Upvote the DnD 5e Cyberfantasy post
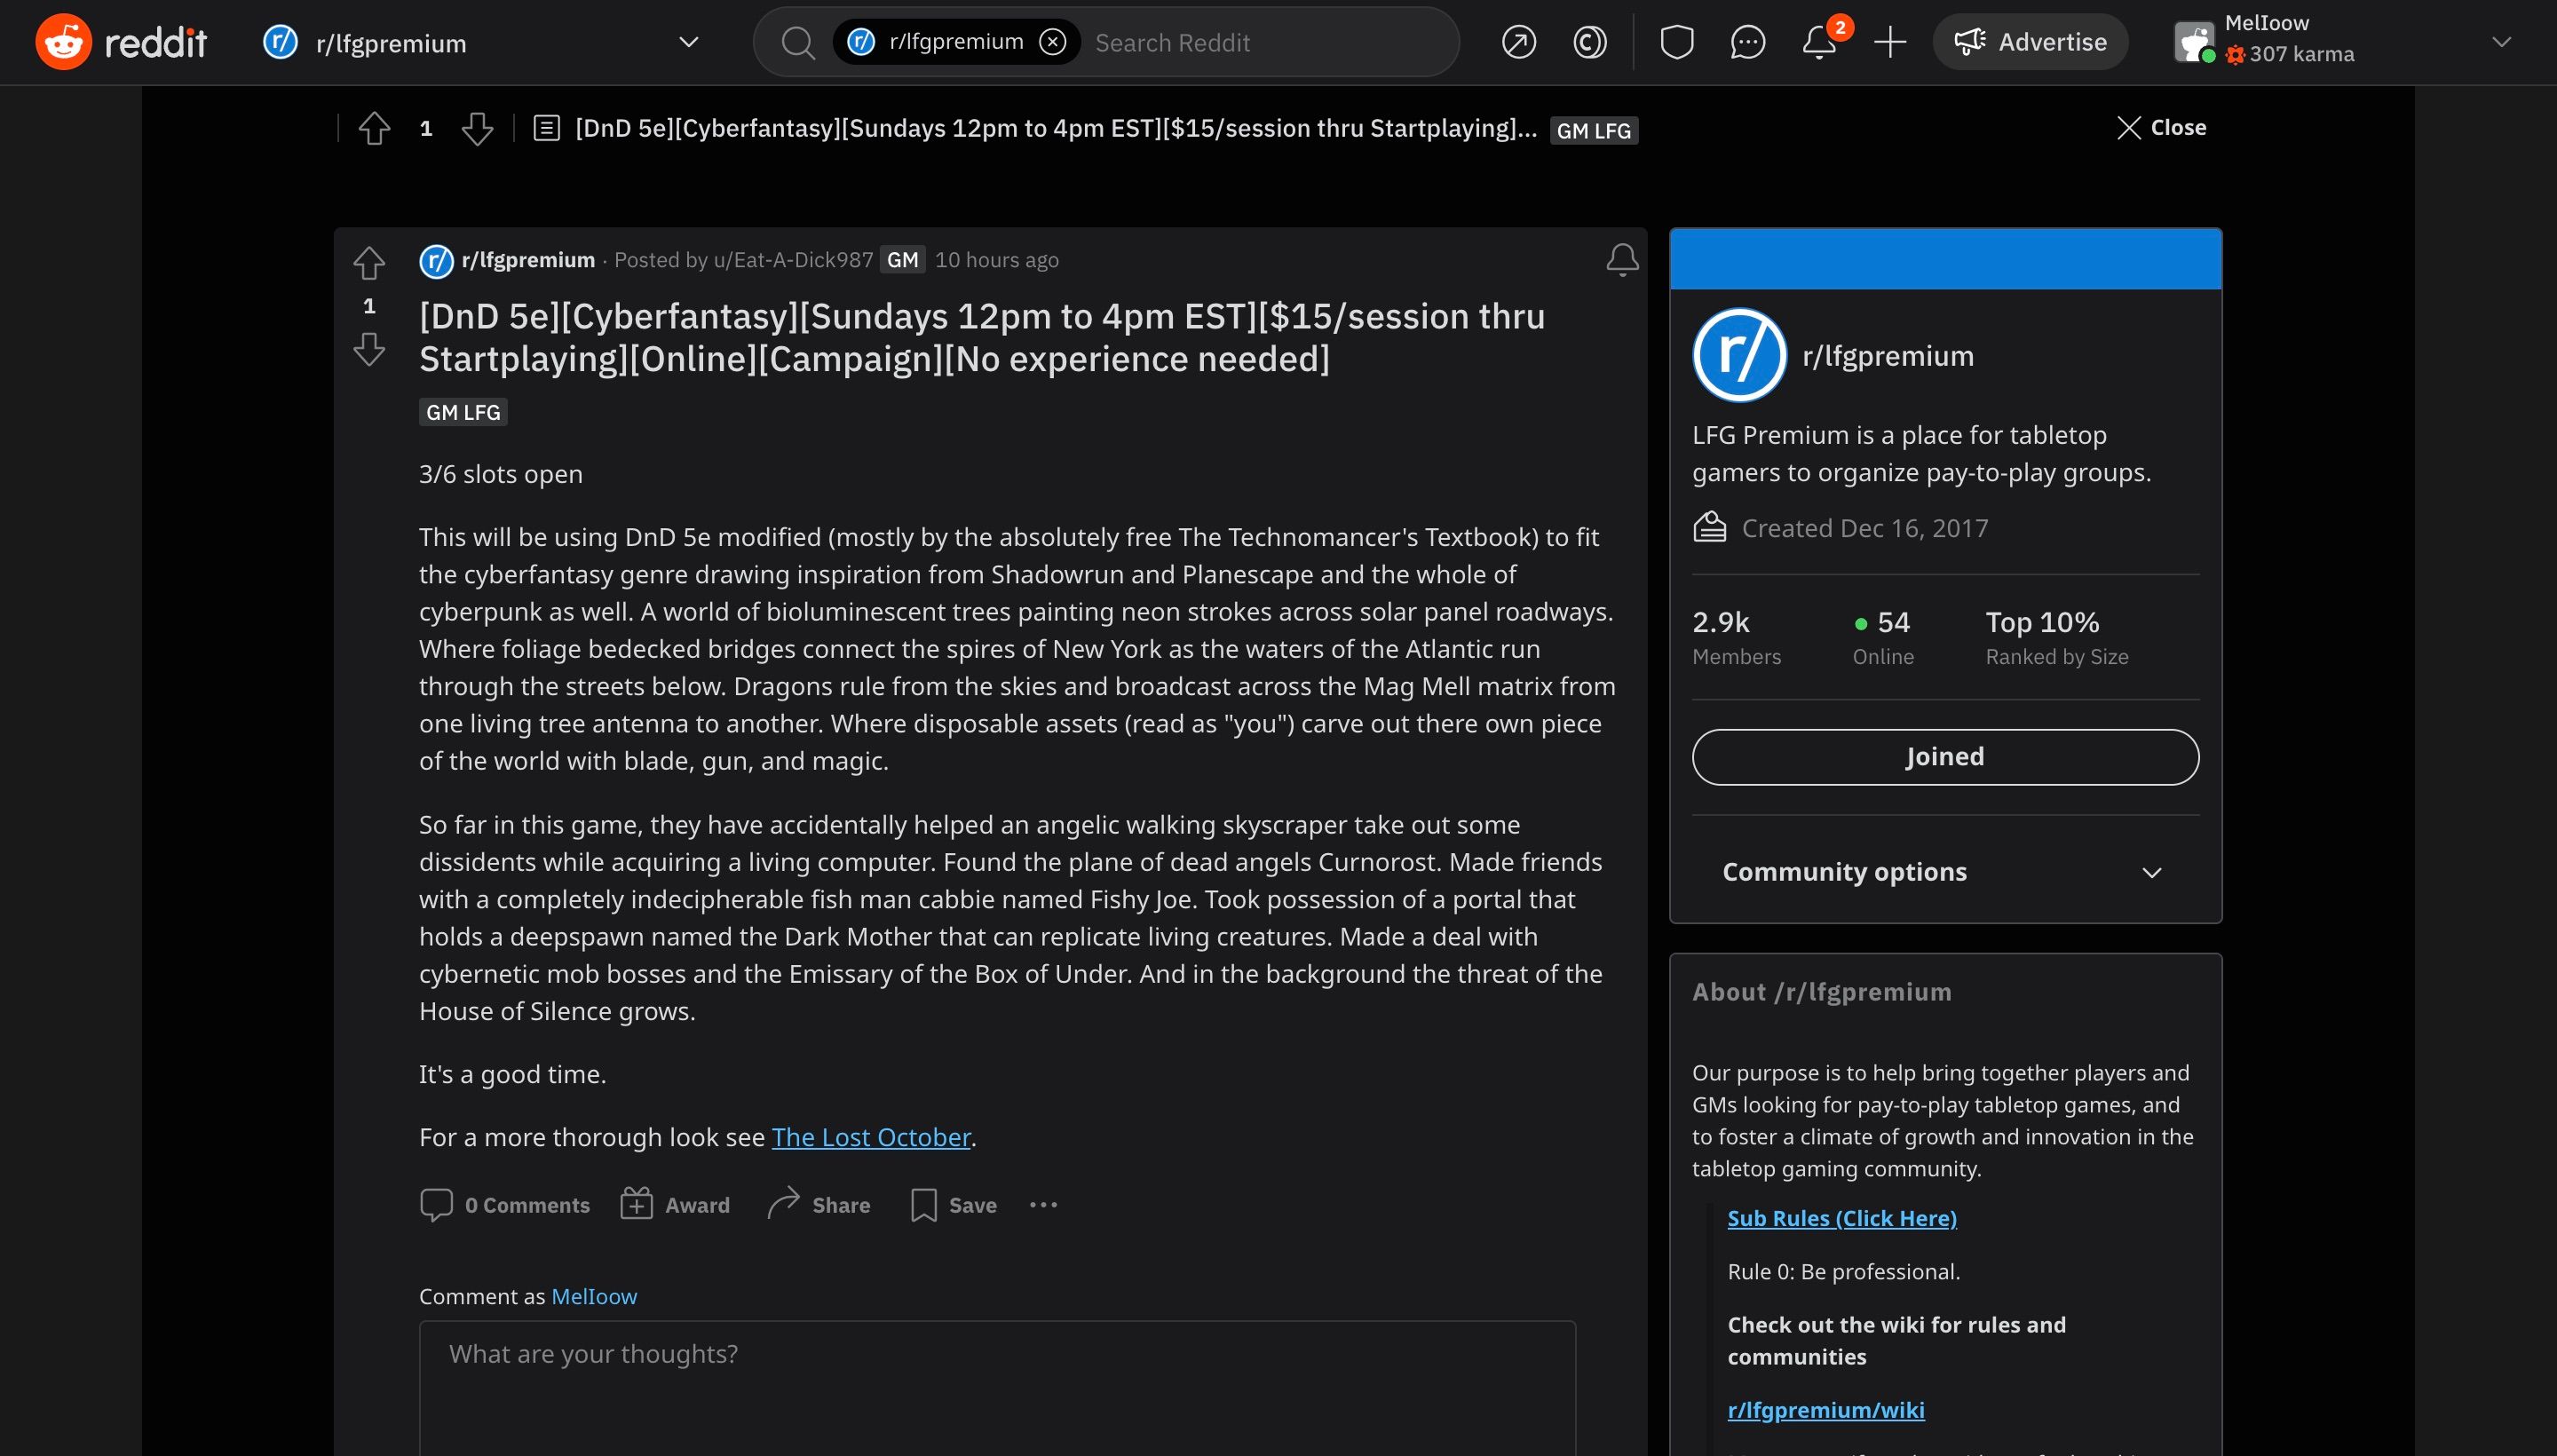This screenshot has height=1456, width=2557. pyautogui.click(x=369, y=263)
